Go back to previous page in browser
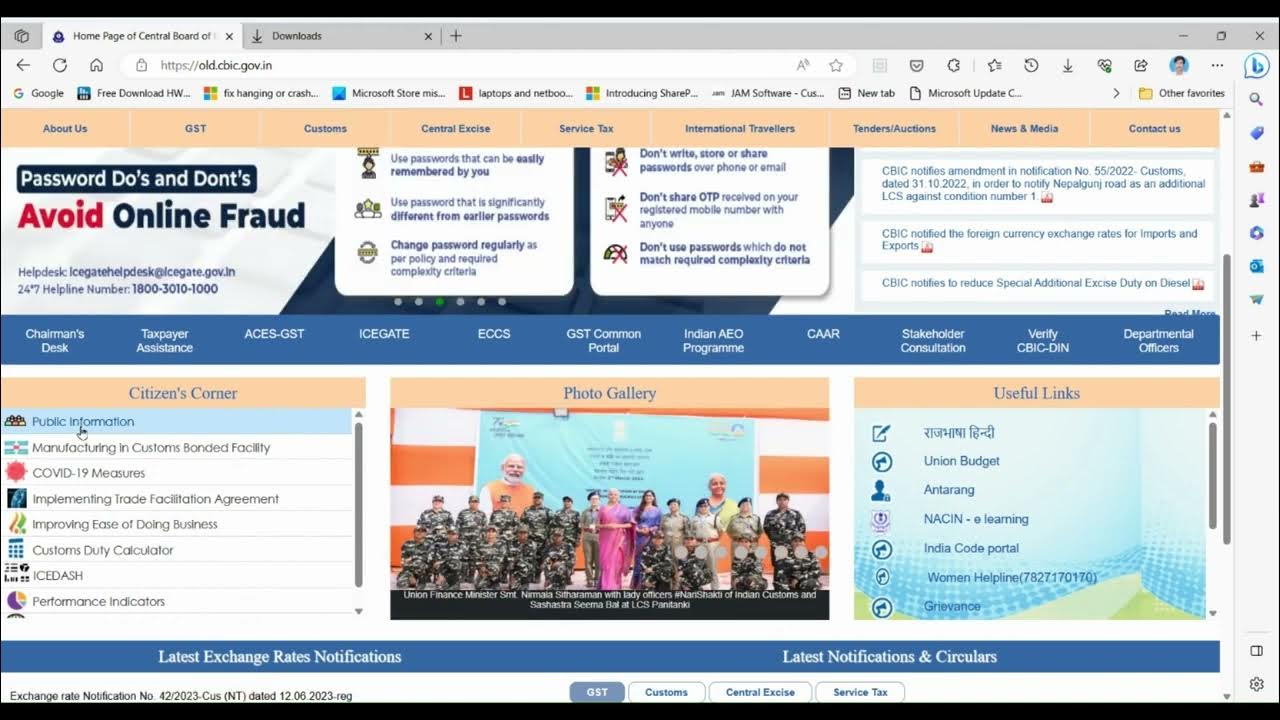The height and width of the screenshot is (720, 1280). click(x=23, y=65)
